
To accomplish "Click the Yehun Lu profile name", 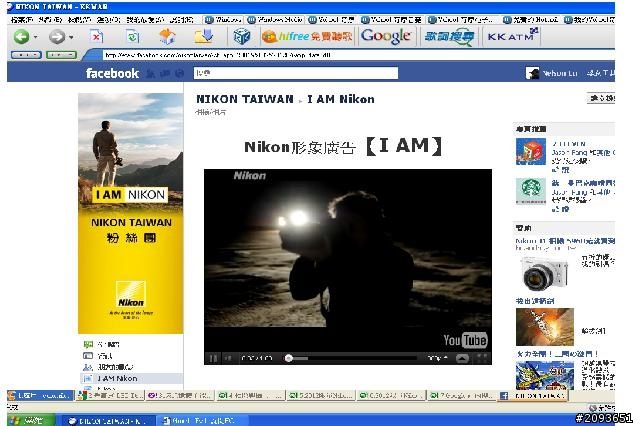I will 560,73.
